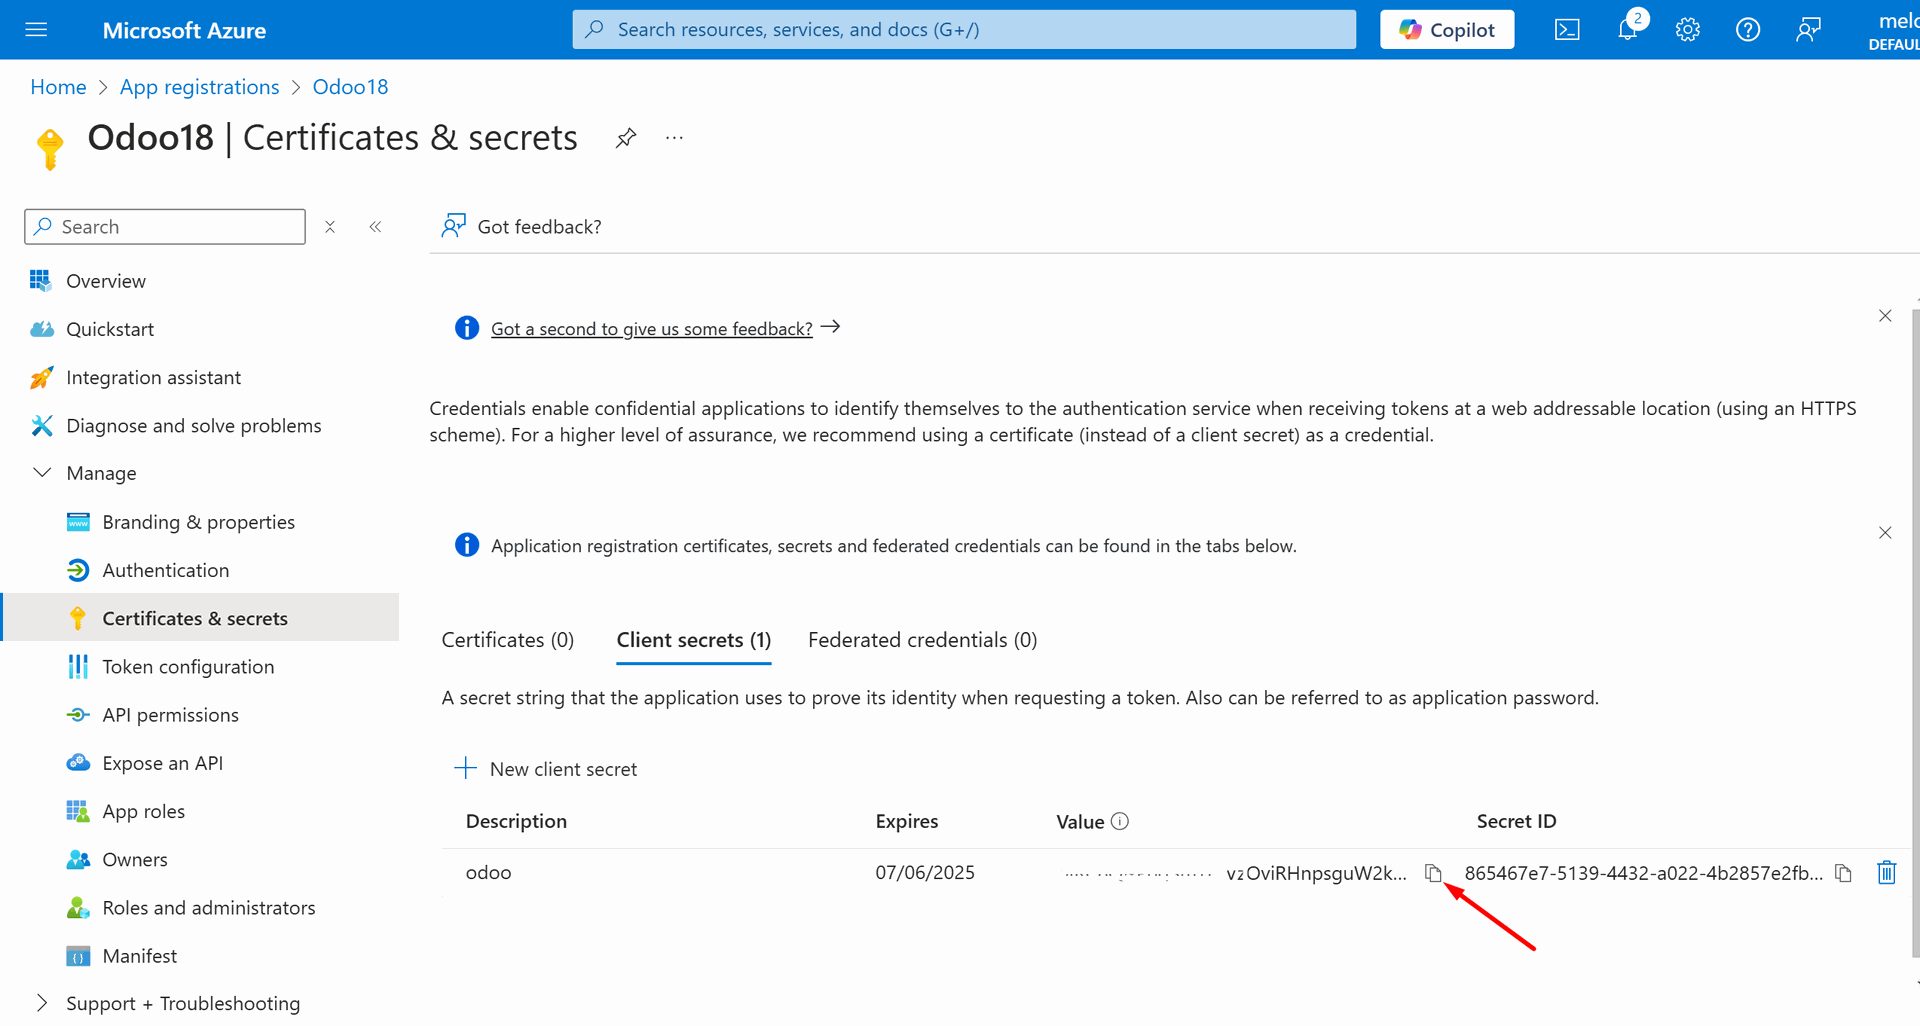Click the Branding & properties icon
Viewport: 1920px width, 1026px height.
(x=78, y=522)
